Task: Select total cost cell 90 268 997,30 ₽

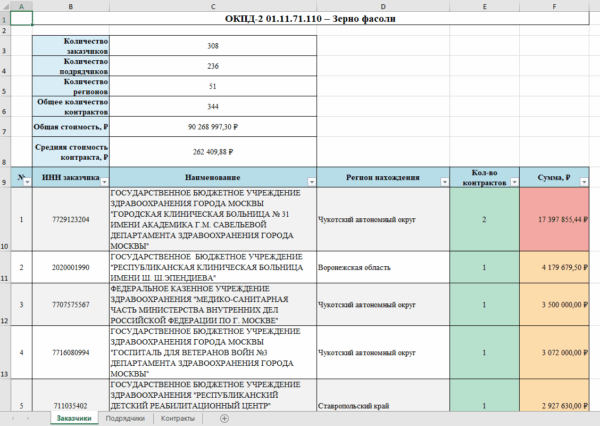Action: point(213,127)
